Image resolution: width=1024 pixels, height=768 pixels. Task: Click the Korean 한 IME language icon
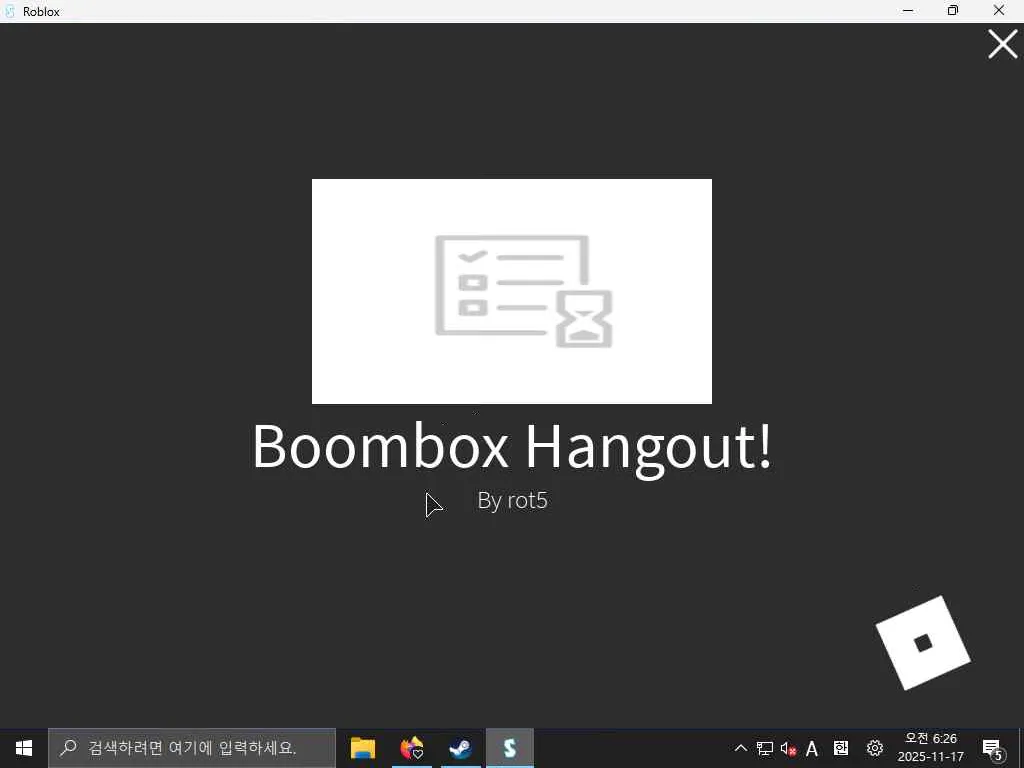pos(841,748)
